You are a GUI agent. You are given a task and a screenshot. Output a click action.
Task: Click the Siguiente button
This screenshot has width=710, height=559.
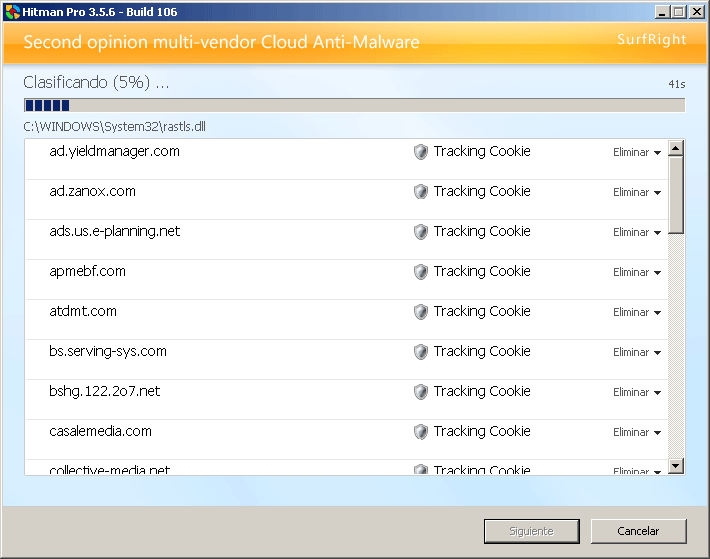point(532,531)
